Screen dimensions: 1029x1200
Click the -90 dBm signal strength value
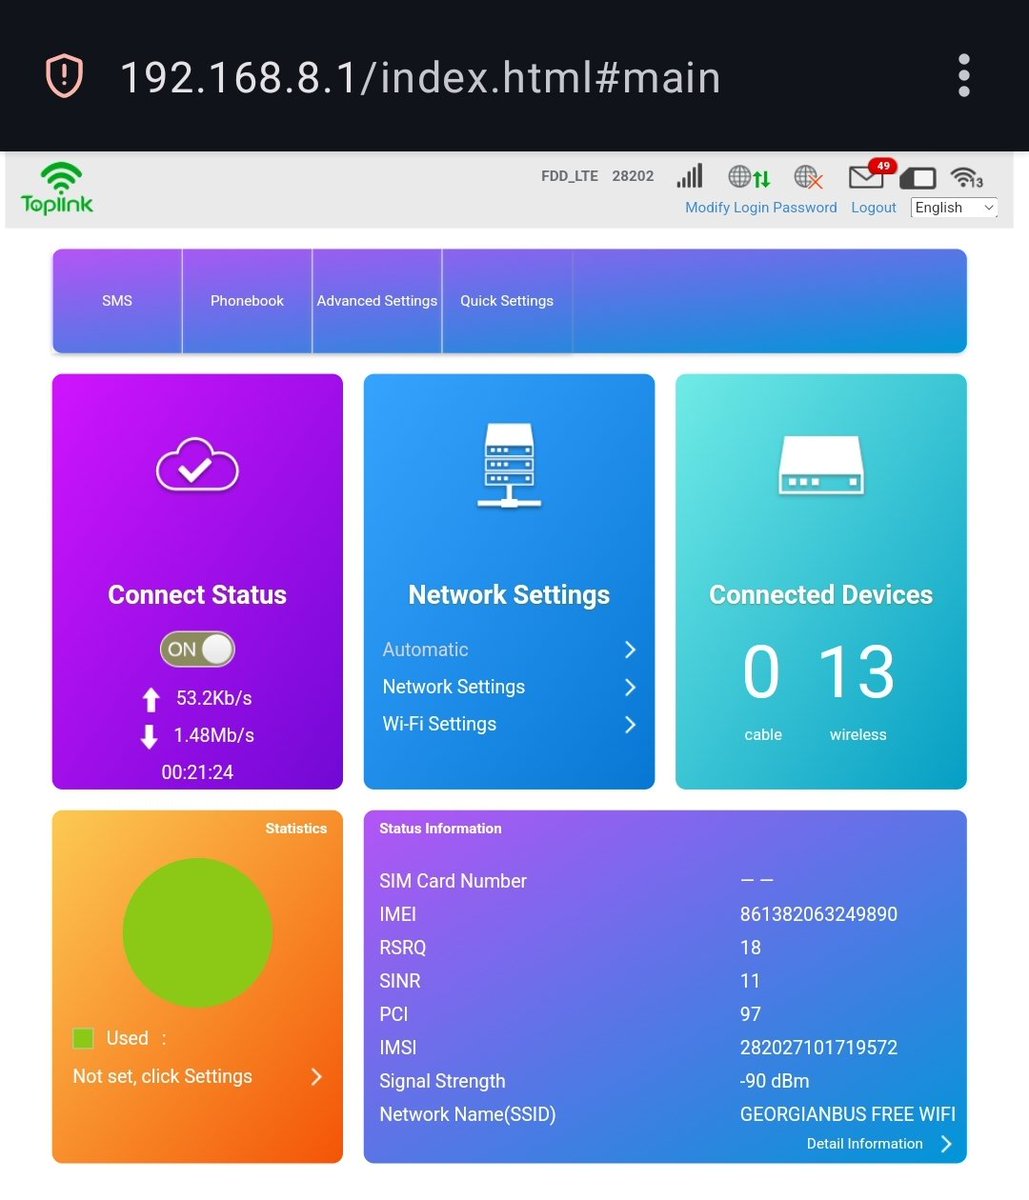(x=775, y=1081)
